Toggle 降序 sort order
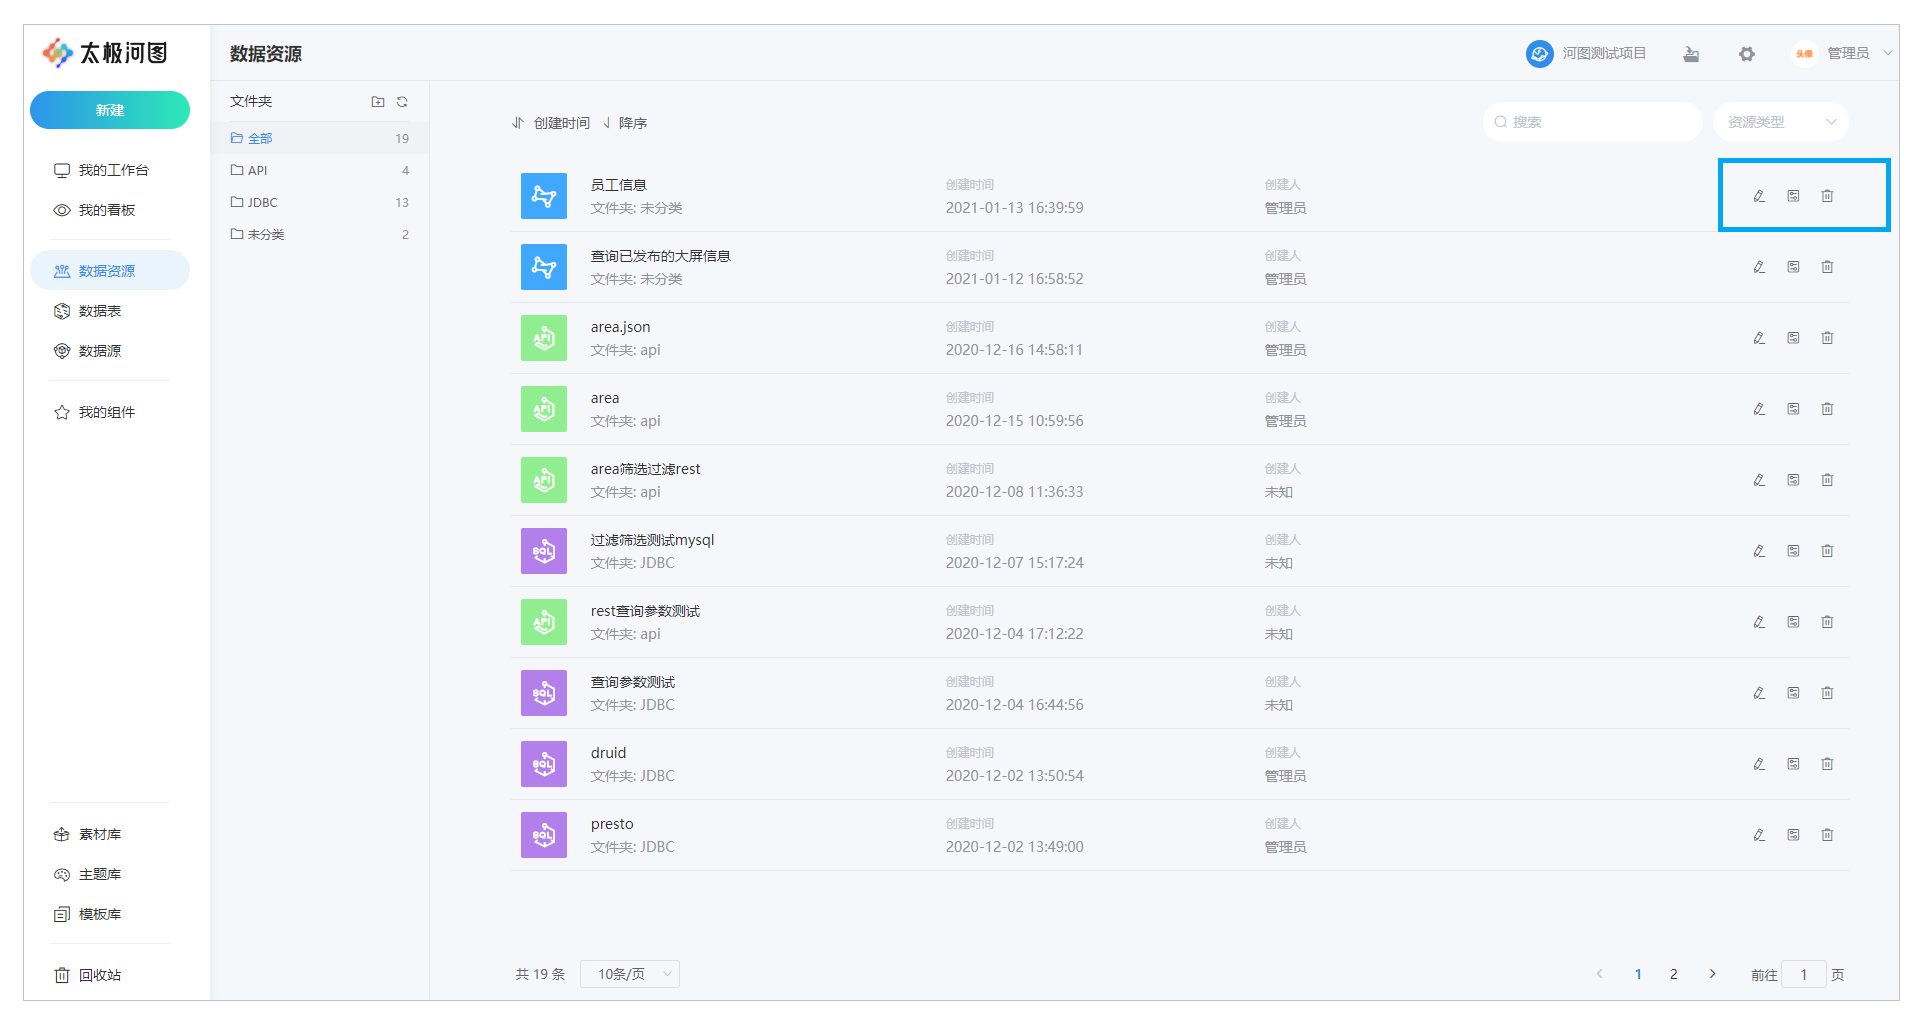This screenshot has width=1925, height=1025. click(x=625, y=123)
